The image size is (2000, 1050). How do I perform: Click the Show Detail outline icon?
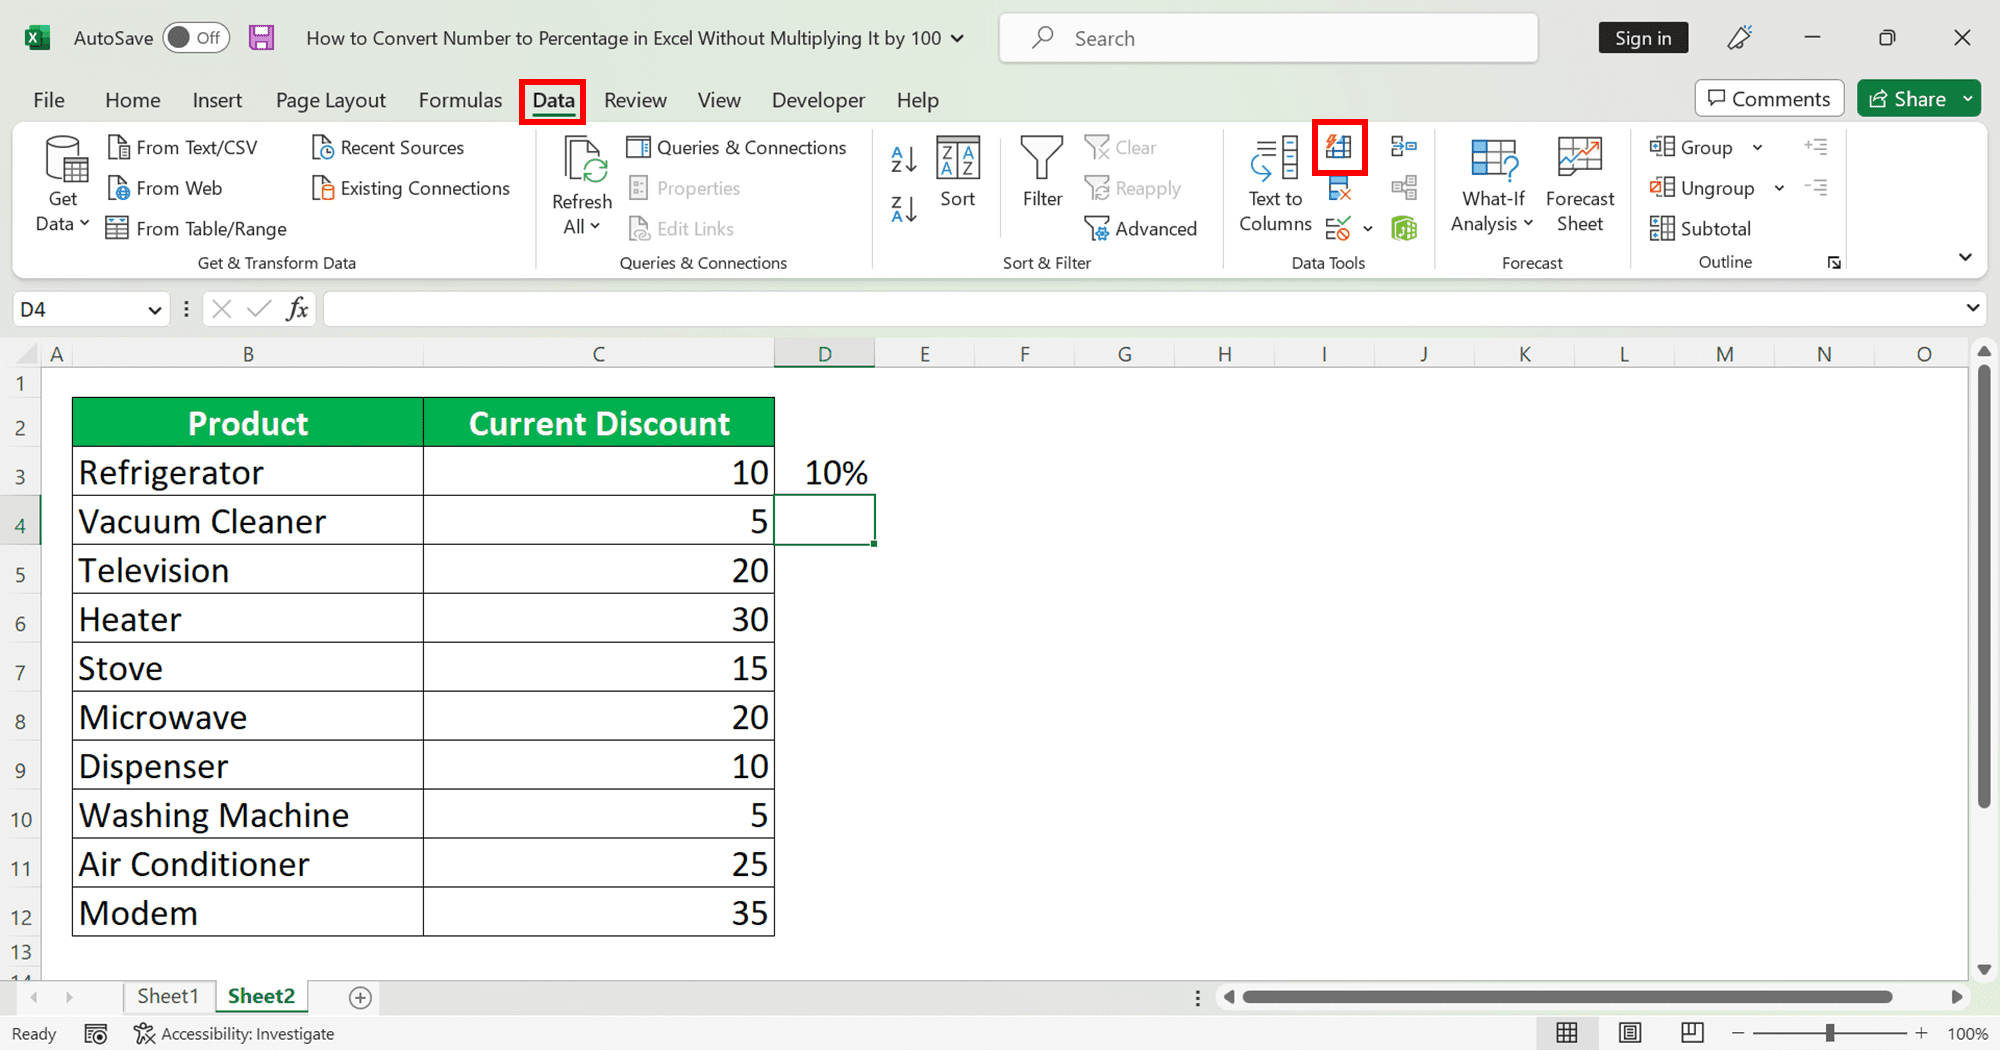1816,147
